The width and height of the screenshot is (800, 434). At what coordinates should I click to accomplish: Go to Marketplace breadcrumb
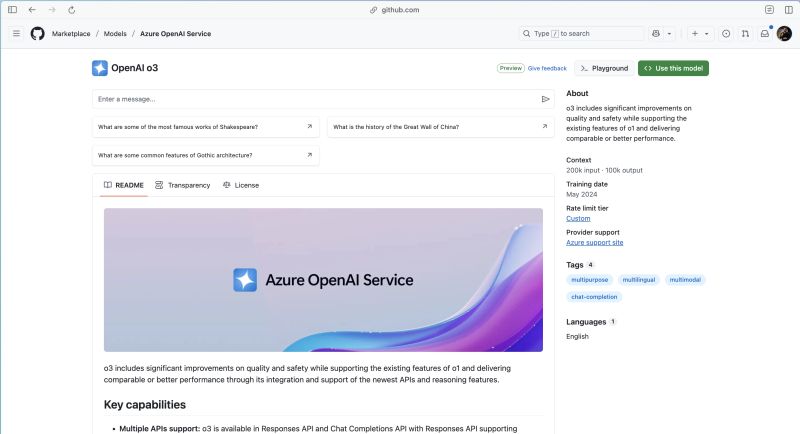[71, 34]
